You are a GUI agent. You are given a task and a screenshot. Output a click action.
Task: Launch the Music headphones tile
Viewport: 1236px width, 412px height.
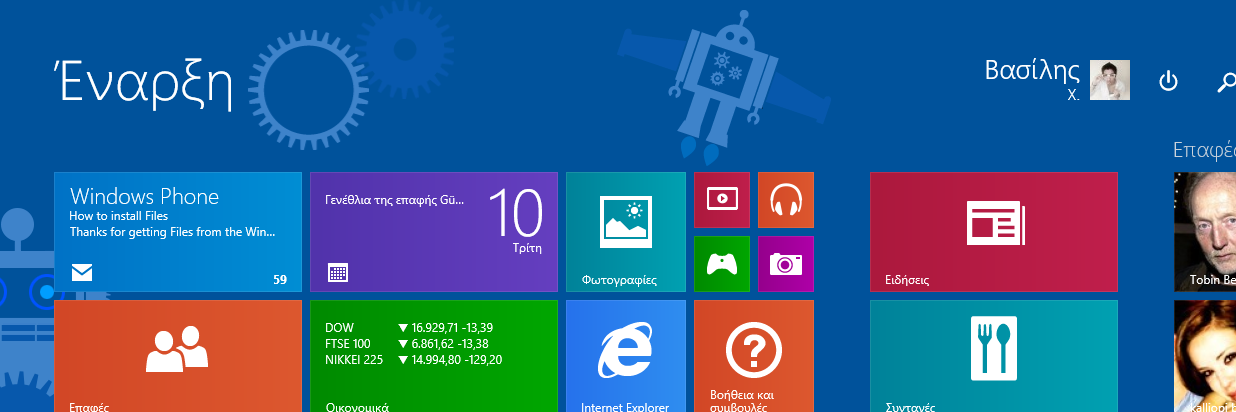pyautogui.click(x=786, y=200)
